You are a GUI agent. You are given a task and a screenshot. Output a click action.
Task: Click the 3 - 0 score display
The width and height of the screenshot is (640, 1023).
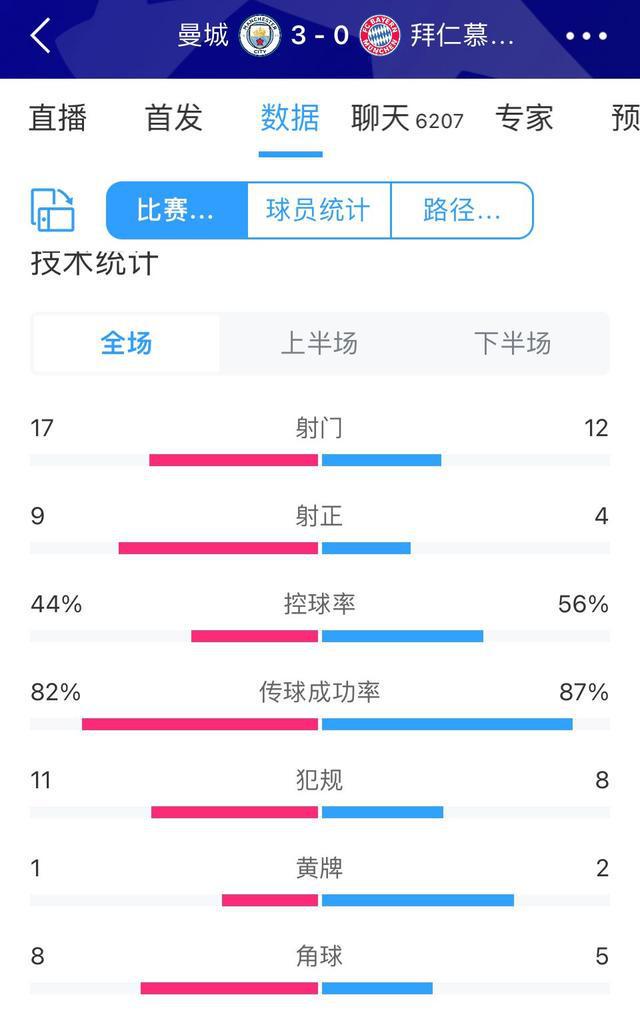coord(320,33)
